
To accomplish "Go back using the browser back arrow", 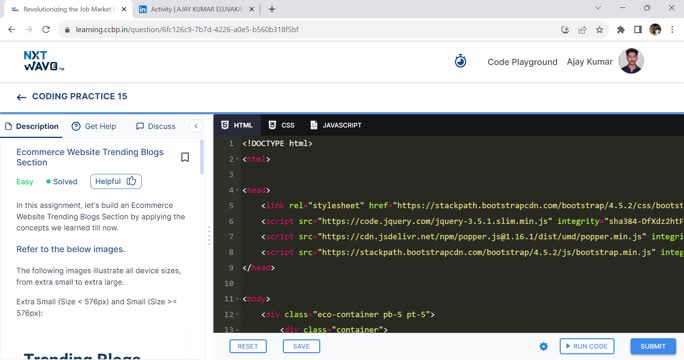I will click(x=12, y=29).
